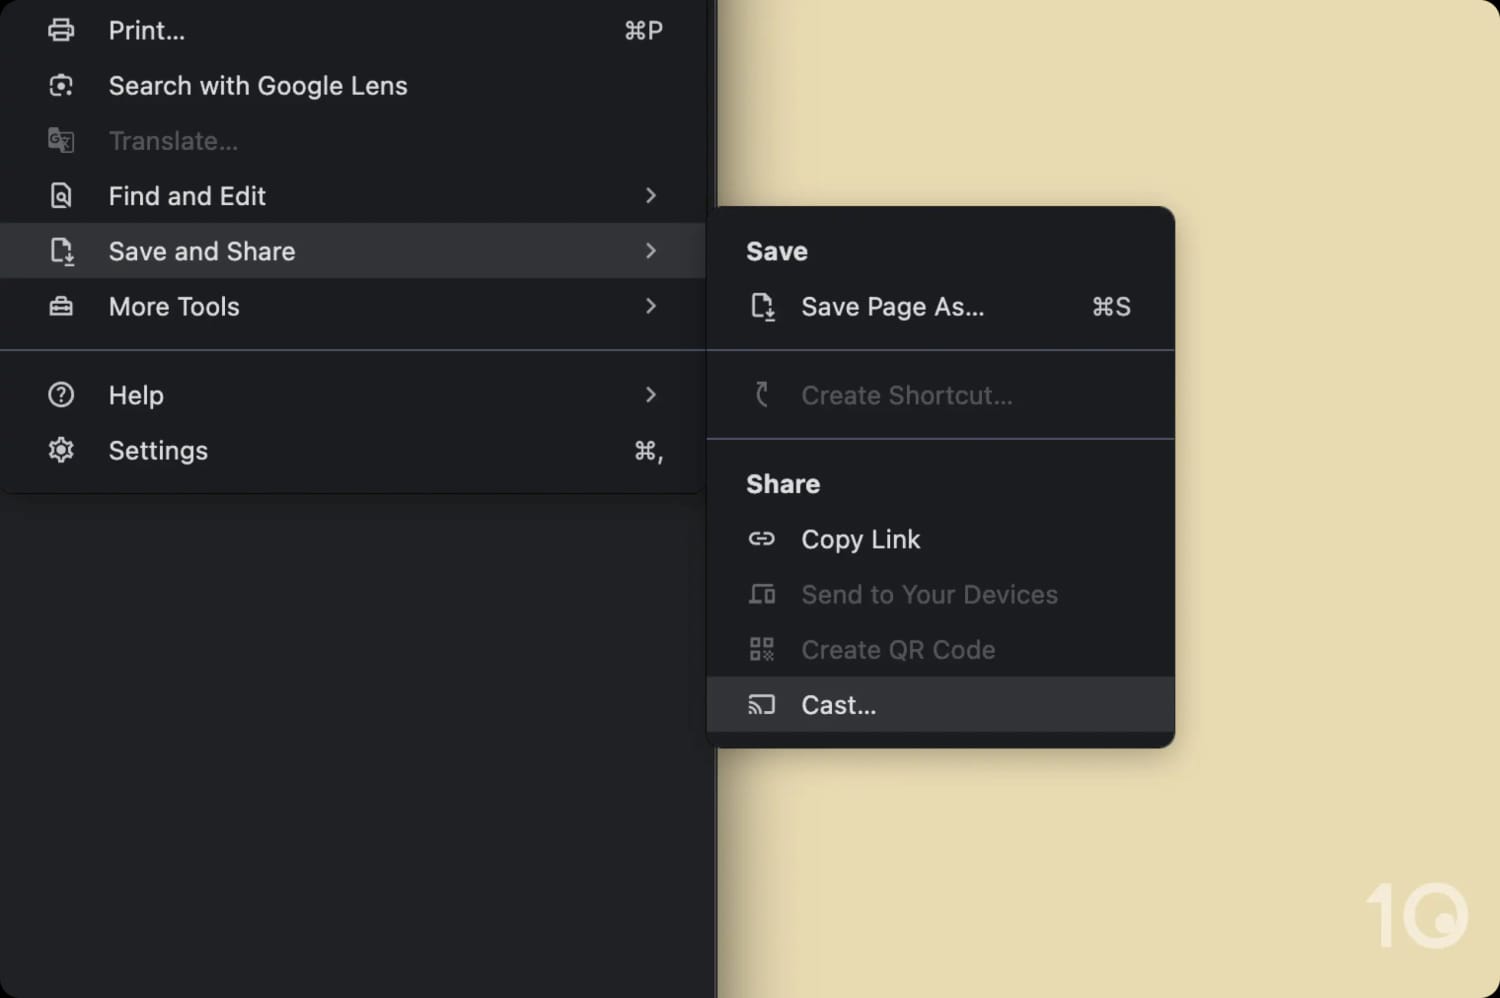Click the Translate icon
This screenshot has height=998, width=1500.
click(x=61, y=141)
